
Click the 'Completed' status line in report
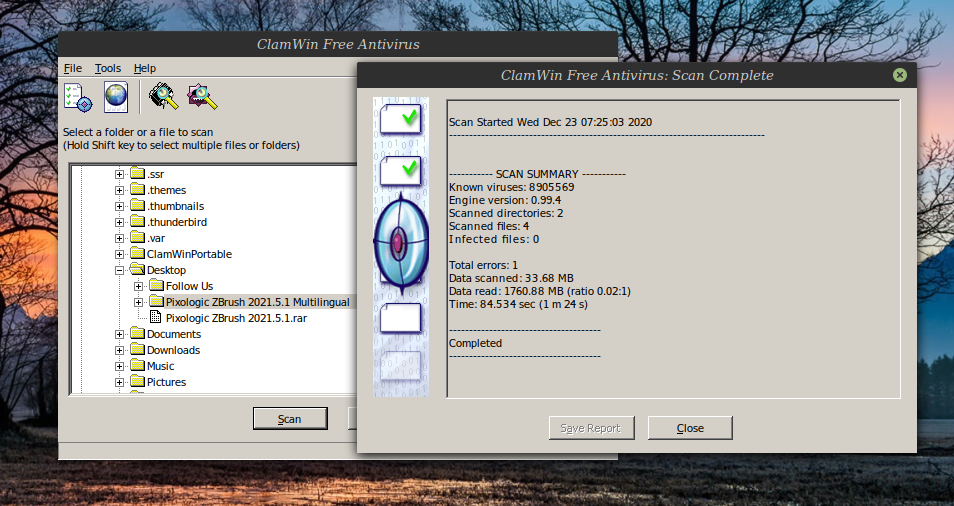475,343
